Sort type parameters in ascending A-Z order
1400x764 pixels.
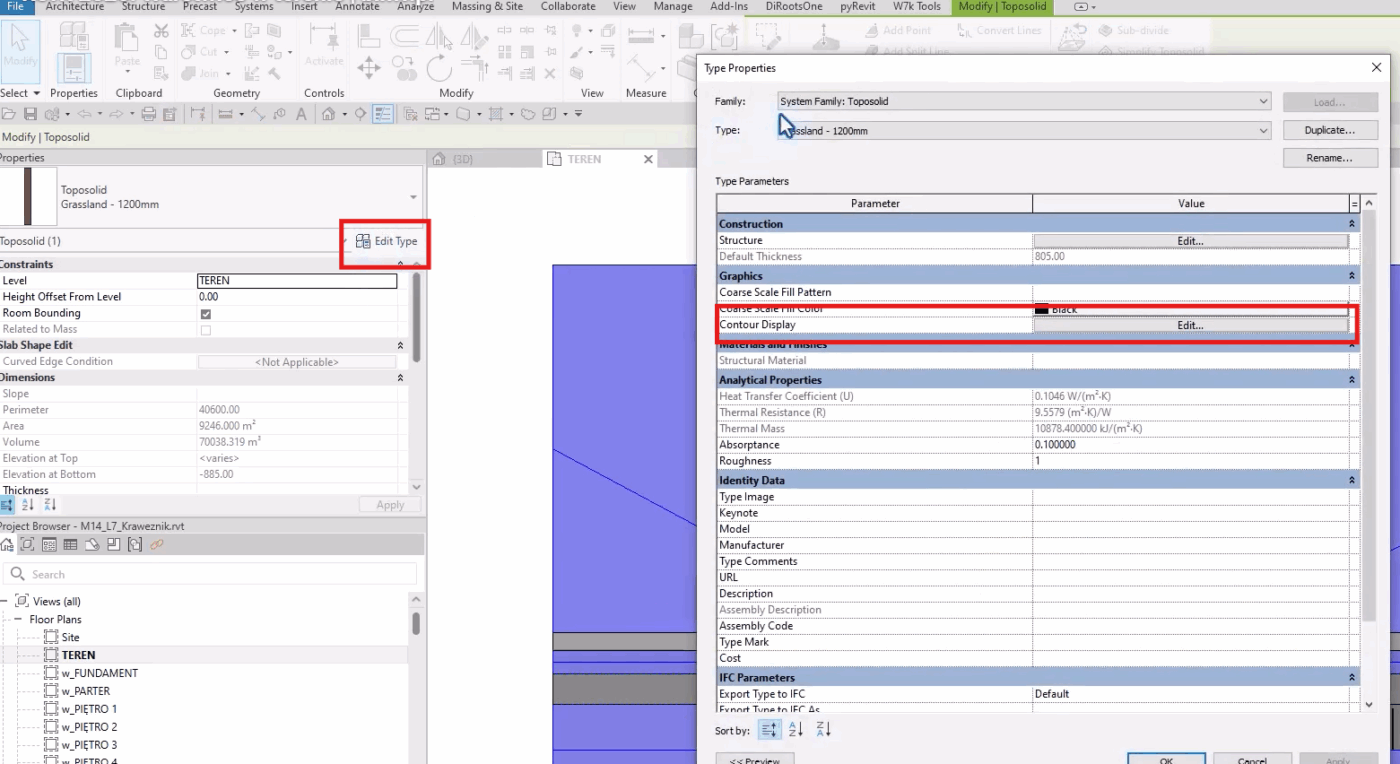tap(796, 730)
